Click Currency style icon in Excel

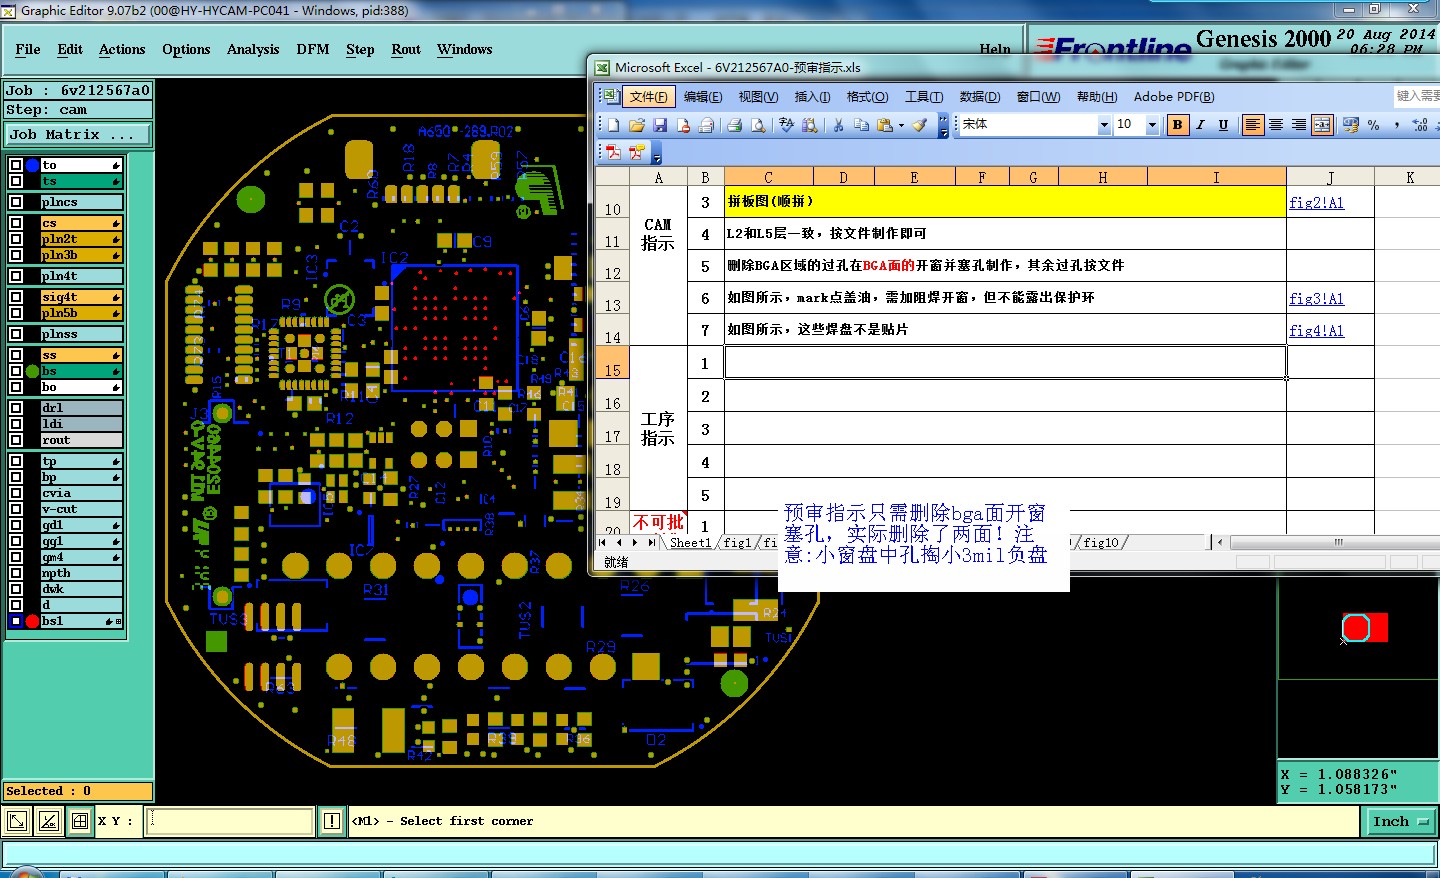tap(1351, 125)
